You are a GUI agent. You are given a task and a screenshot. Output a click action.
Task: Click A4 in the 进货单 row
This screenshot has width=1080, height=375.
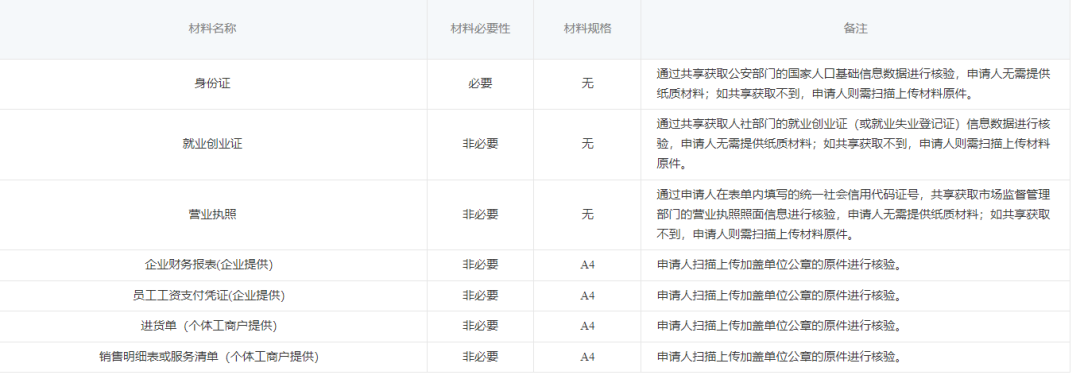click(x=588, y=327)
